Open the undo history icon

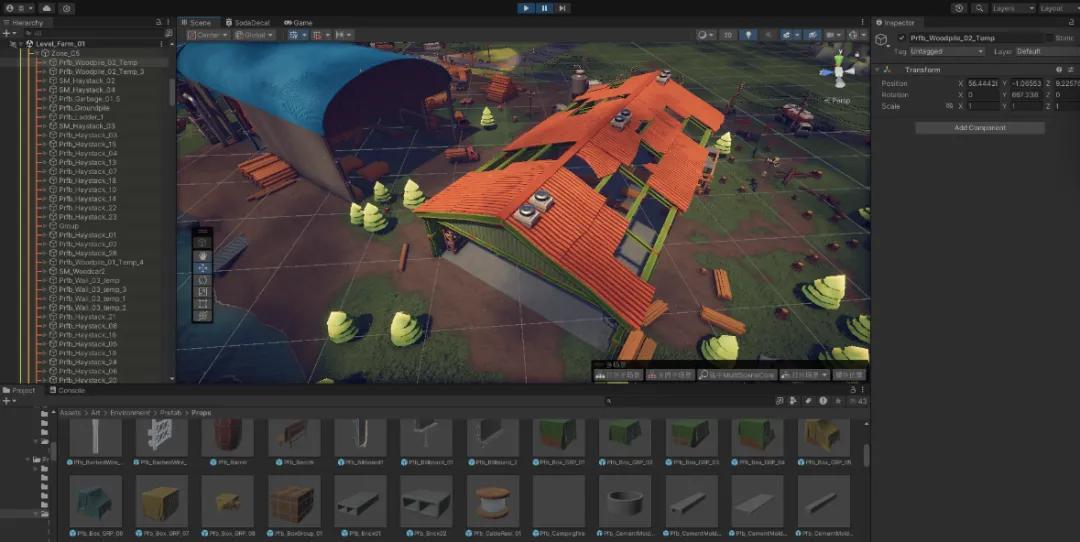coord(959,8)
